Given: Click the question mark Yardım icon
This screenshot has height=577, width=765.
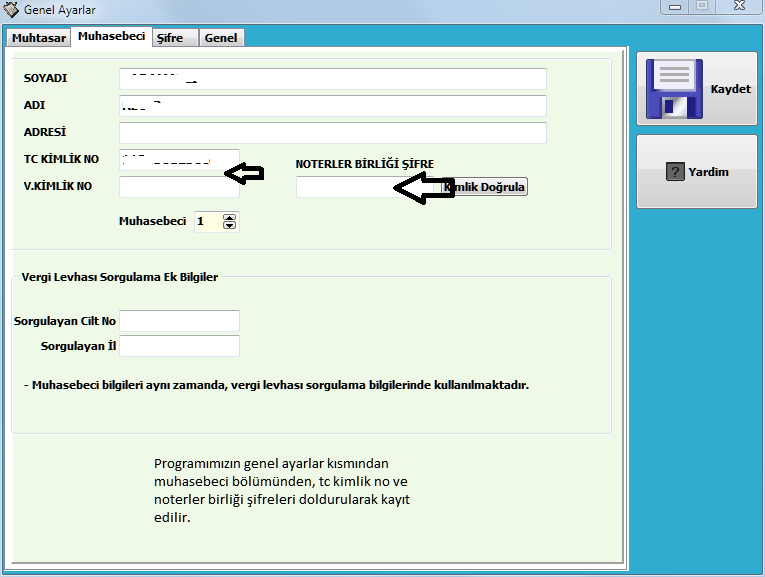Looking at the screenshot, I should coord(675,172).
